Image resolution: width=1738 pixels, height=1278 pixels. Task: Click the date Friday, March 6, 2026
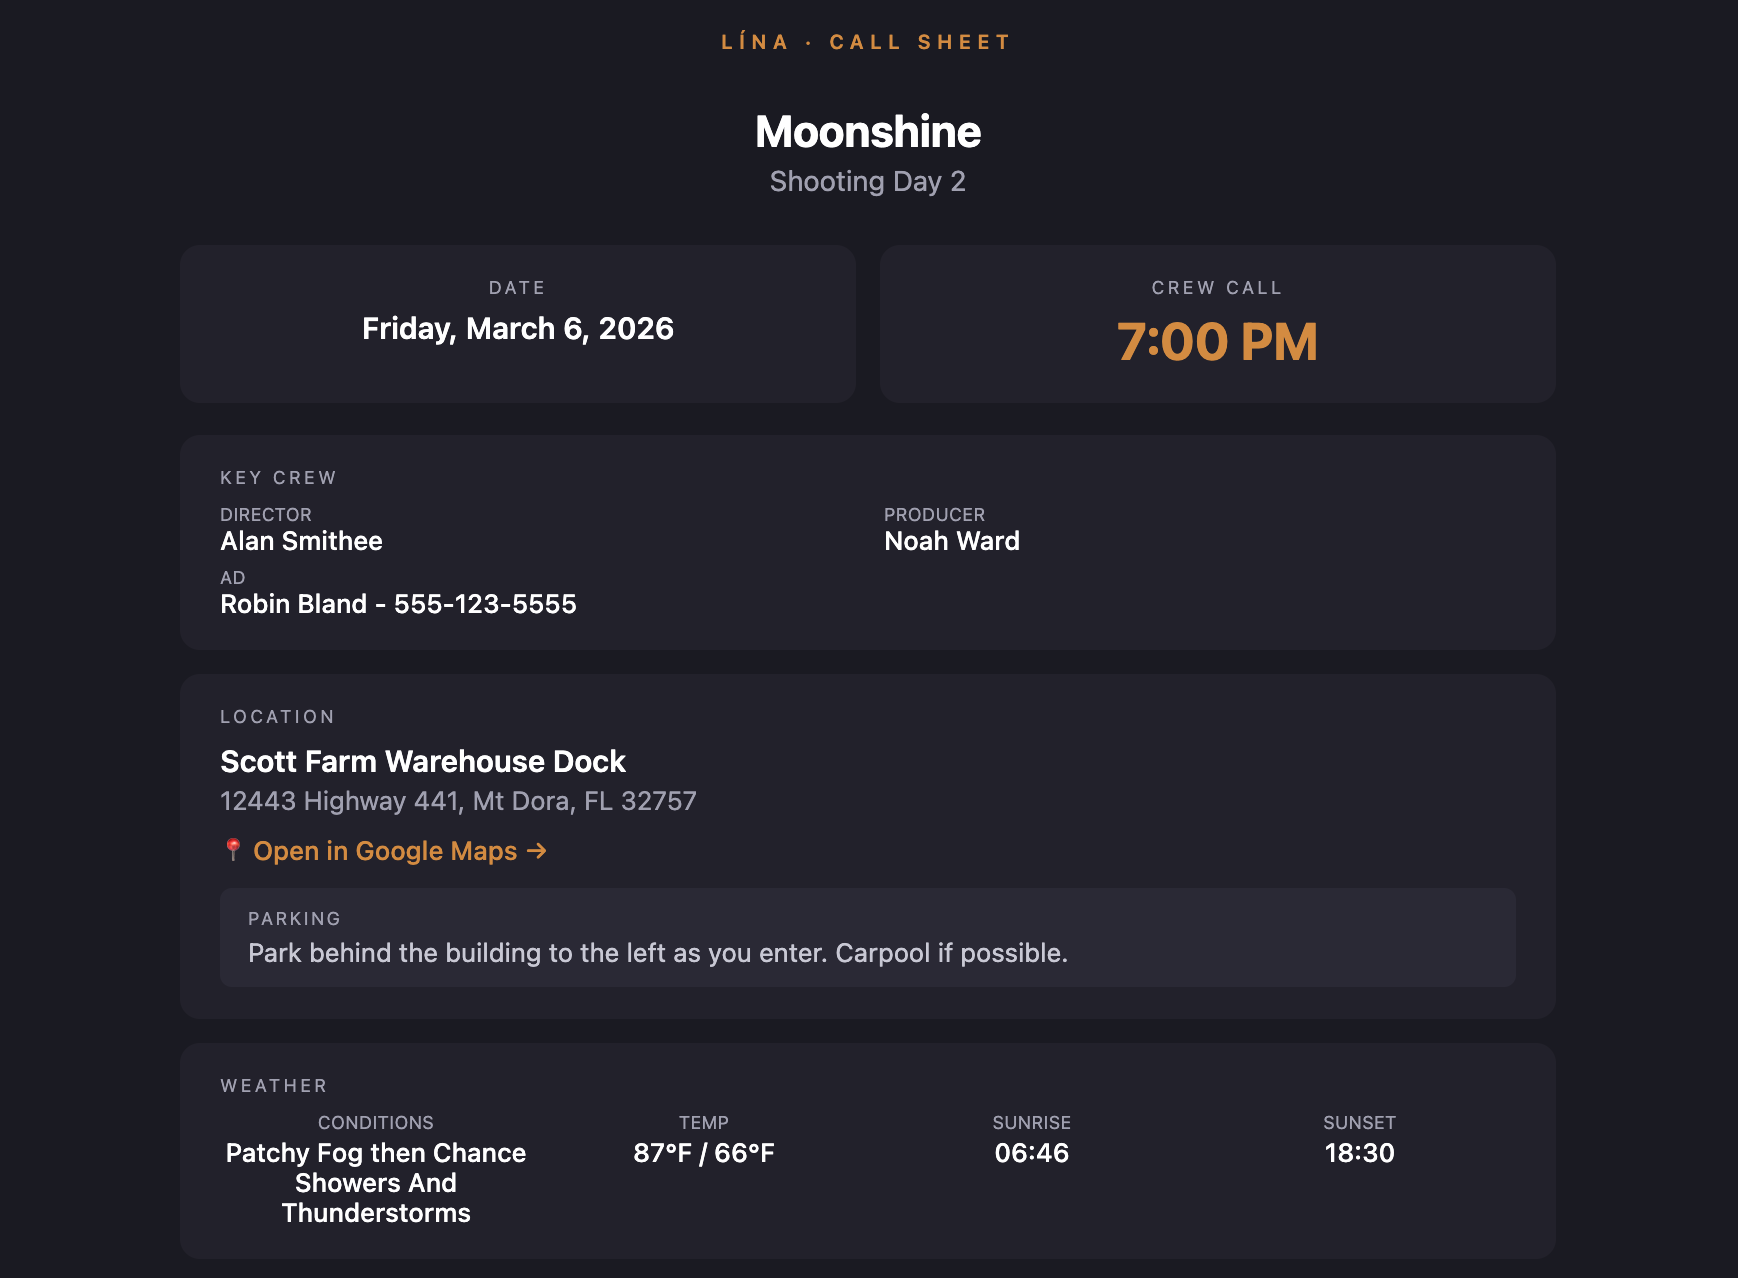point(517,329)
